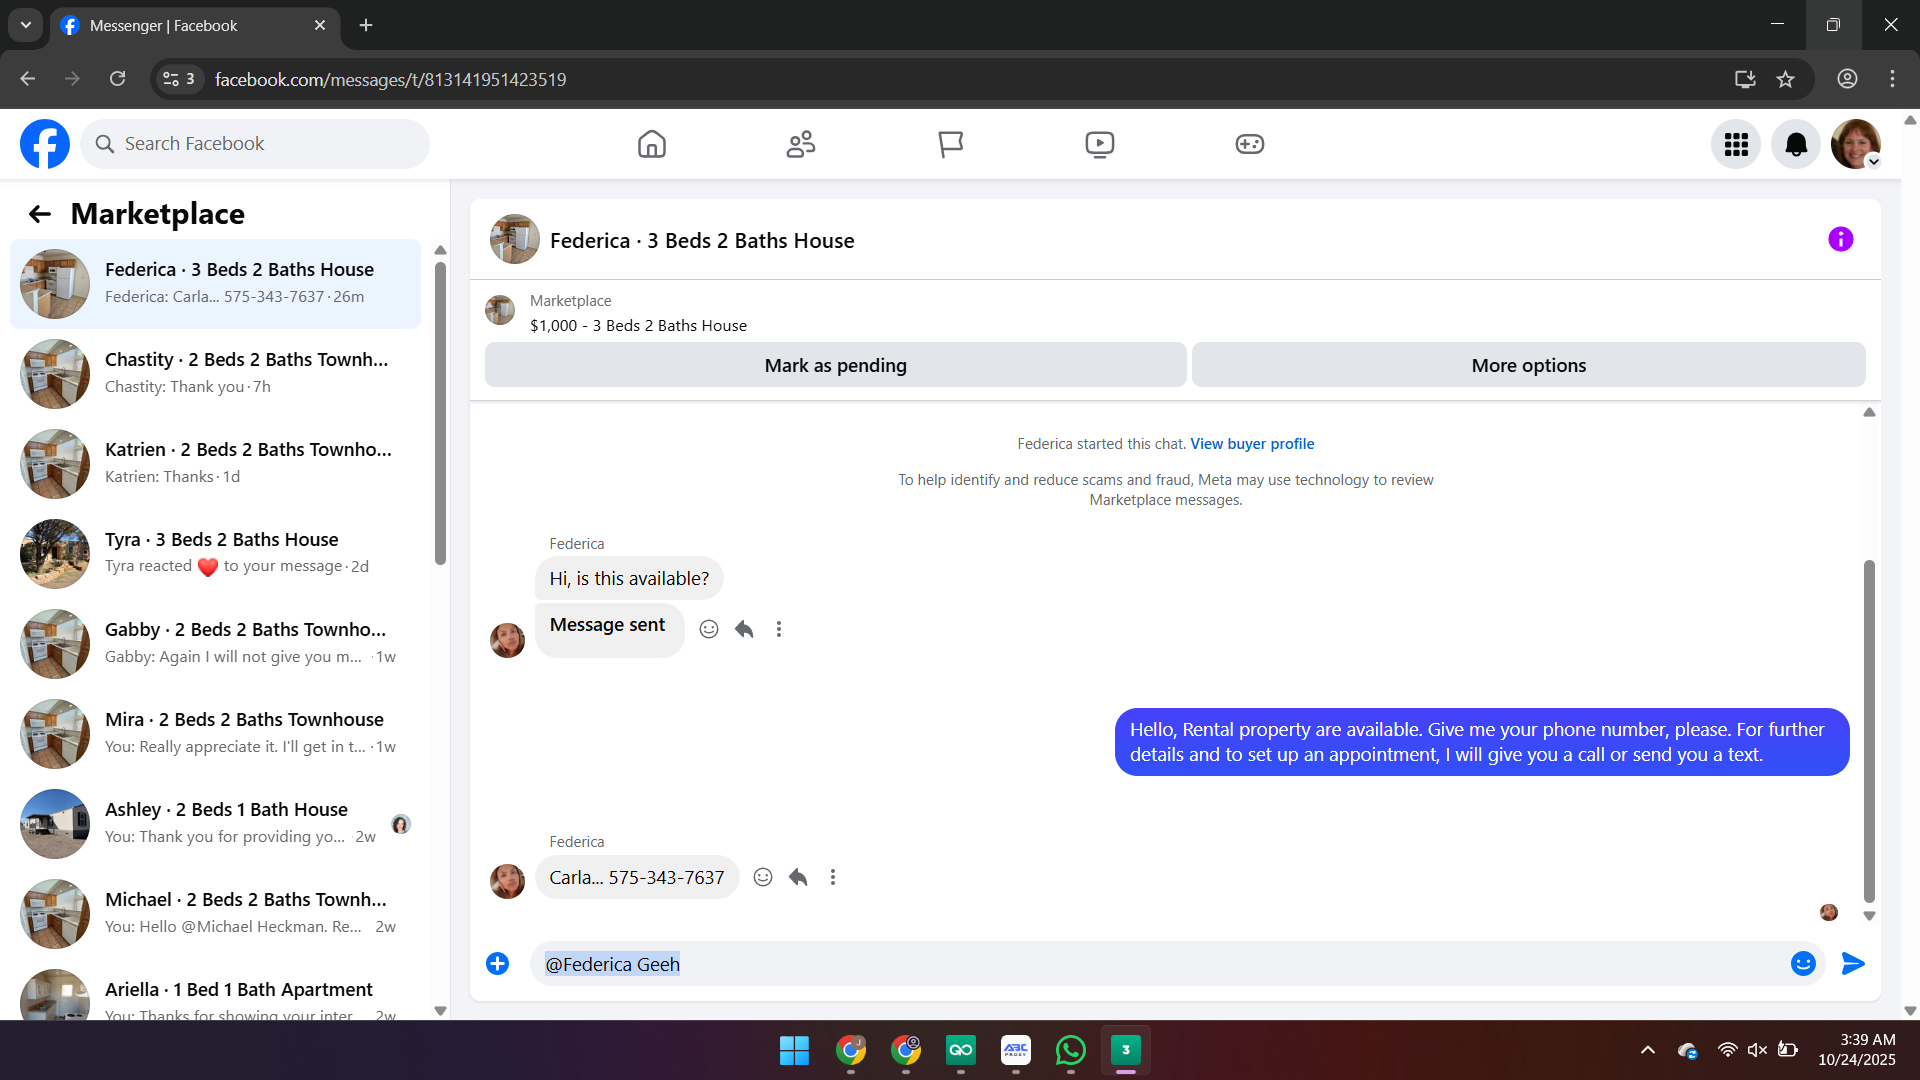This screenshot has height=1080, width=1920.
Task: Select 'Hi, is this available?' message bubble
Action: point(629,579)
